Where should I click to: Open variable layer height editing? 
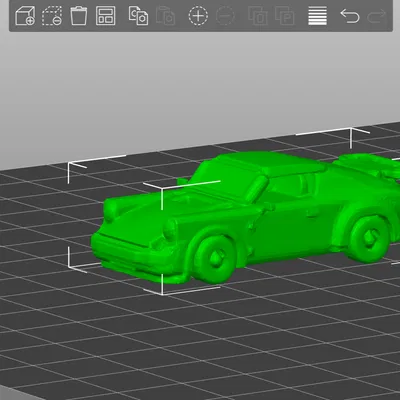click(317, 16)
